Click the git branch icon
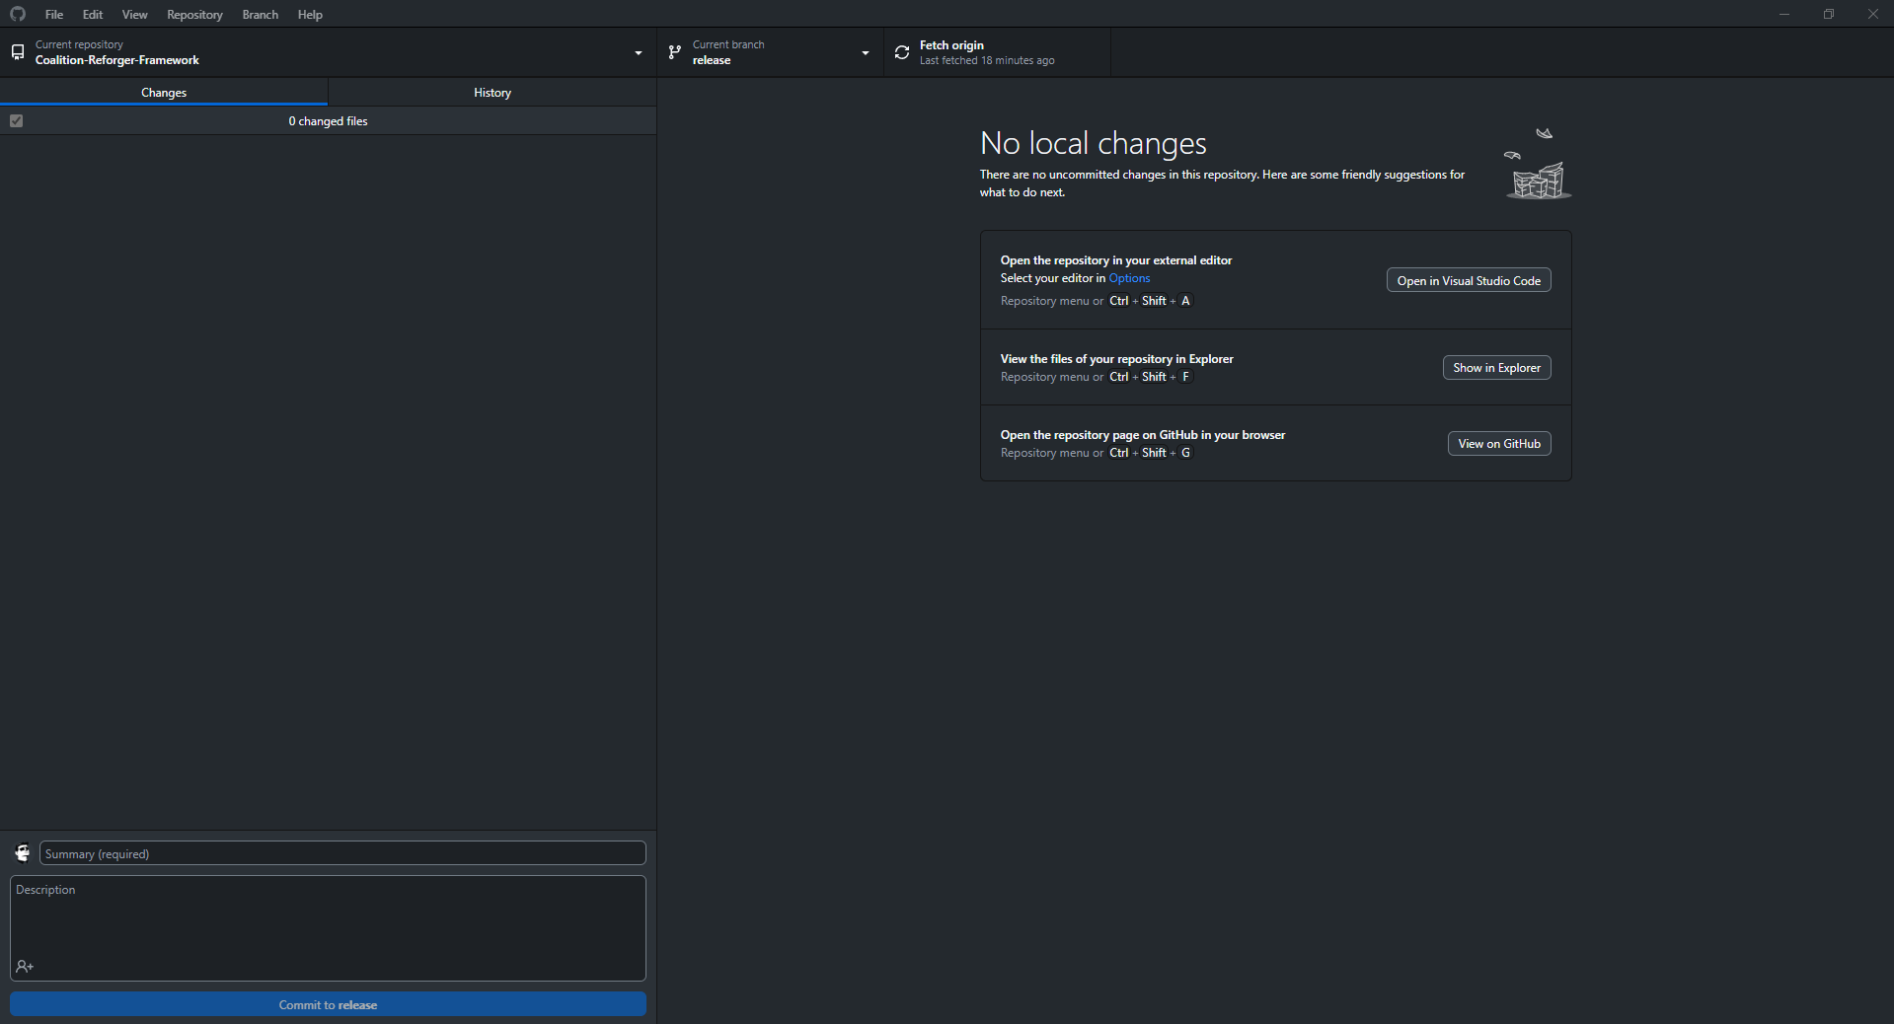The image size is (1894, 1024). [x=675, y=52]
